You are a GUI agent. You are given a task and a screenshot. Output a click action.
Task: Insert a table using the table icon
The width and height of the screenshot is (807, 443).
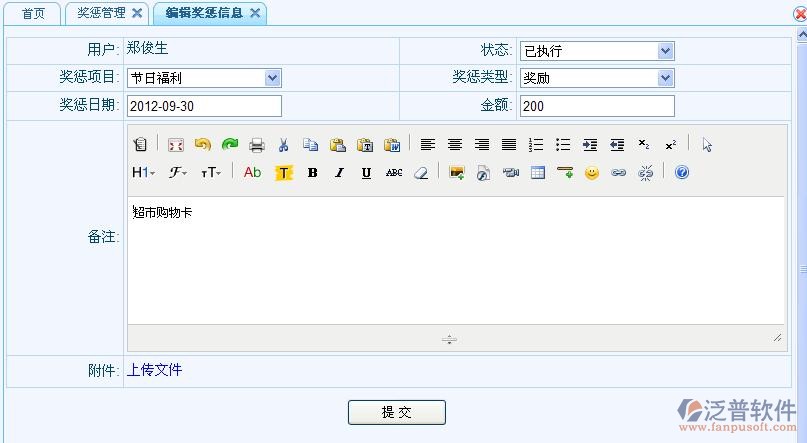pyautogui.click(x=538, y=173)
